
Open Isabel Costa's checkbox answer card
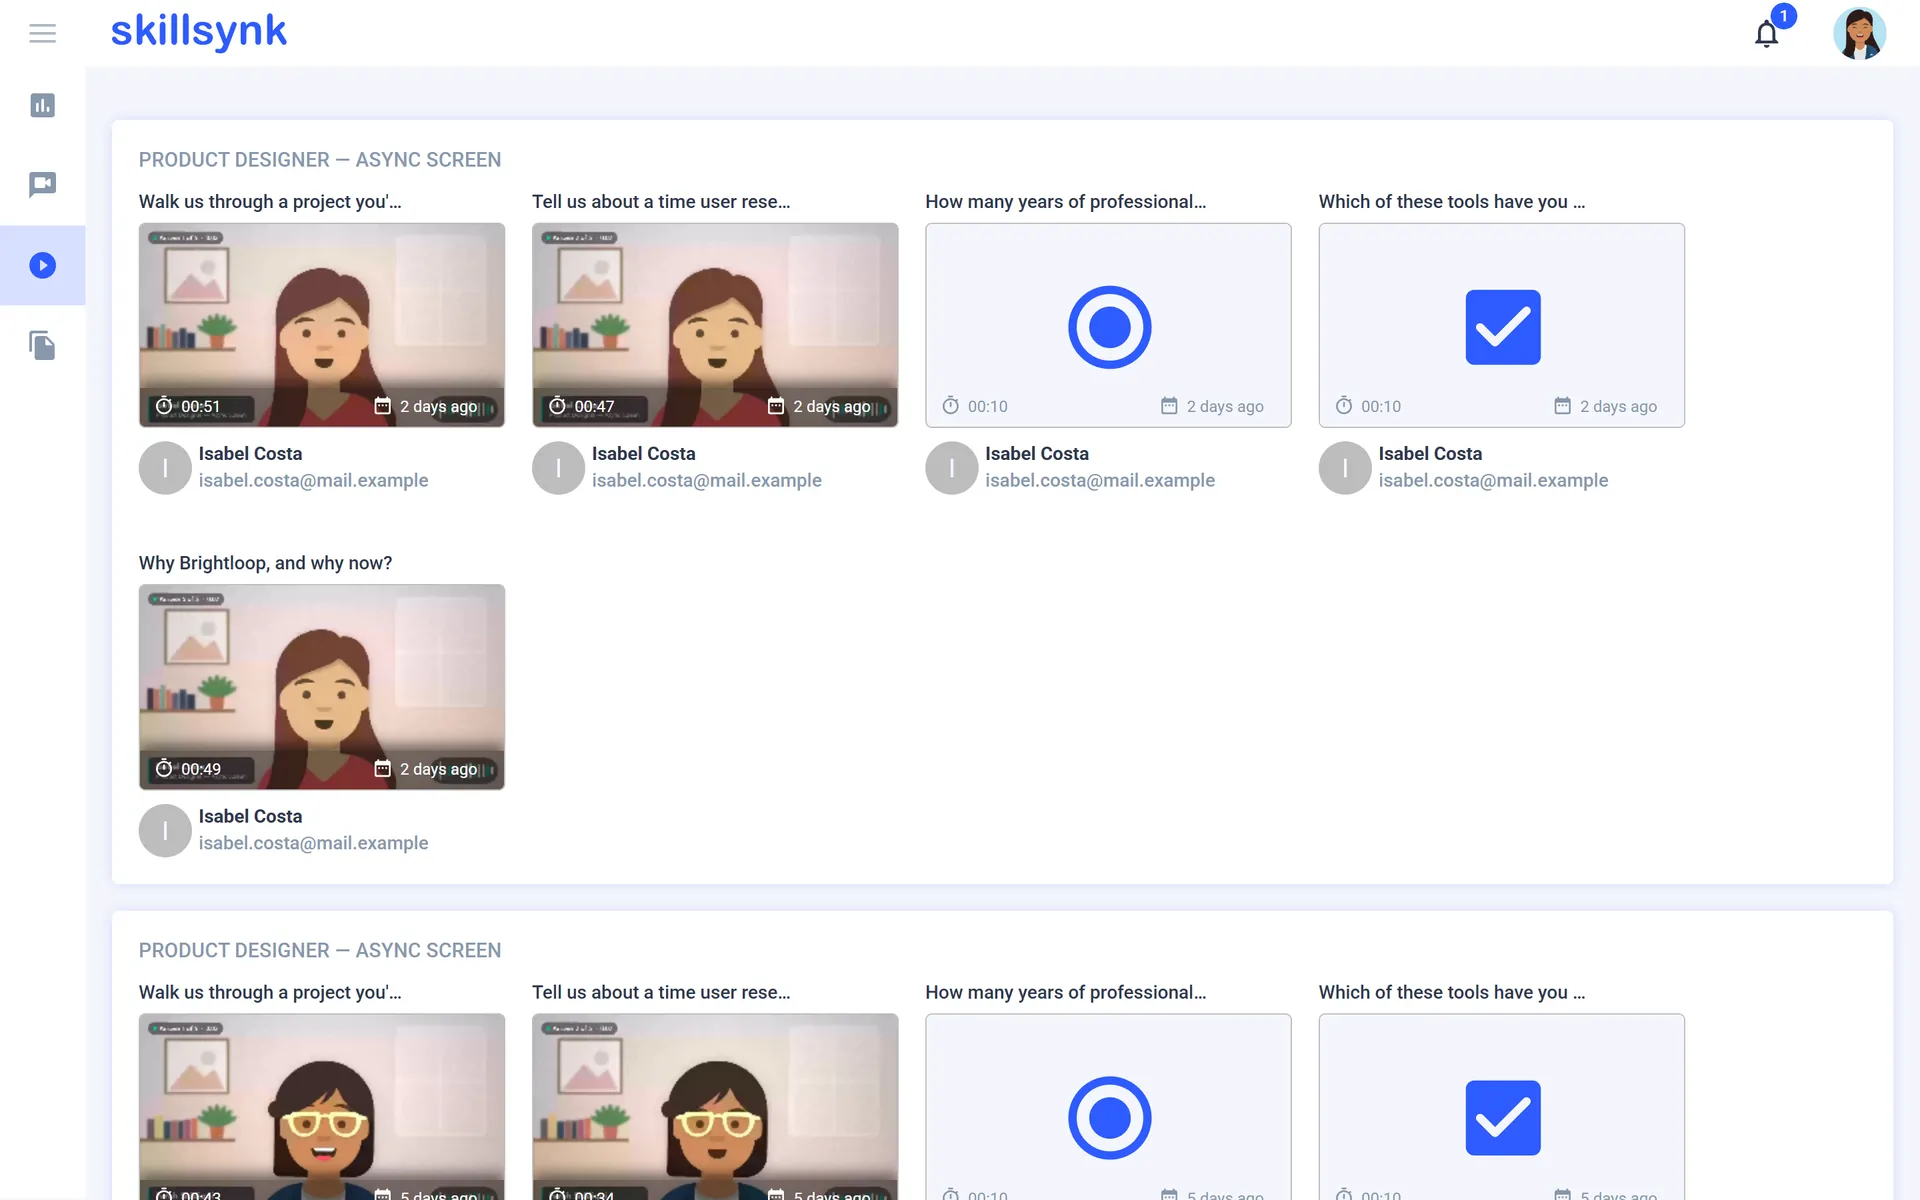point(1501,325)
